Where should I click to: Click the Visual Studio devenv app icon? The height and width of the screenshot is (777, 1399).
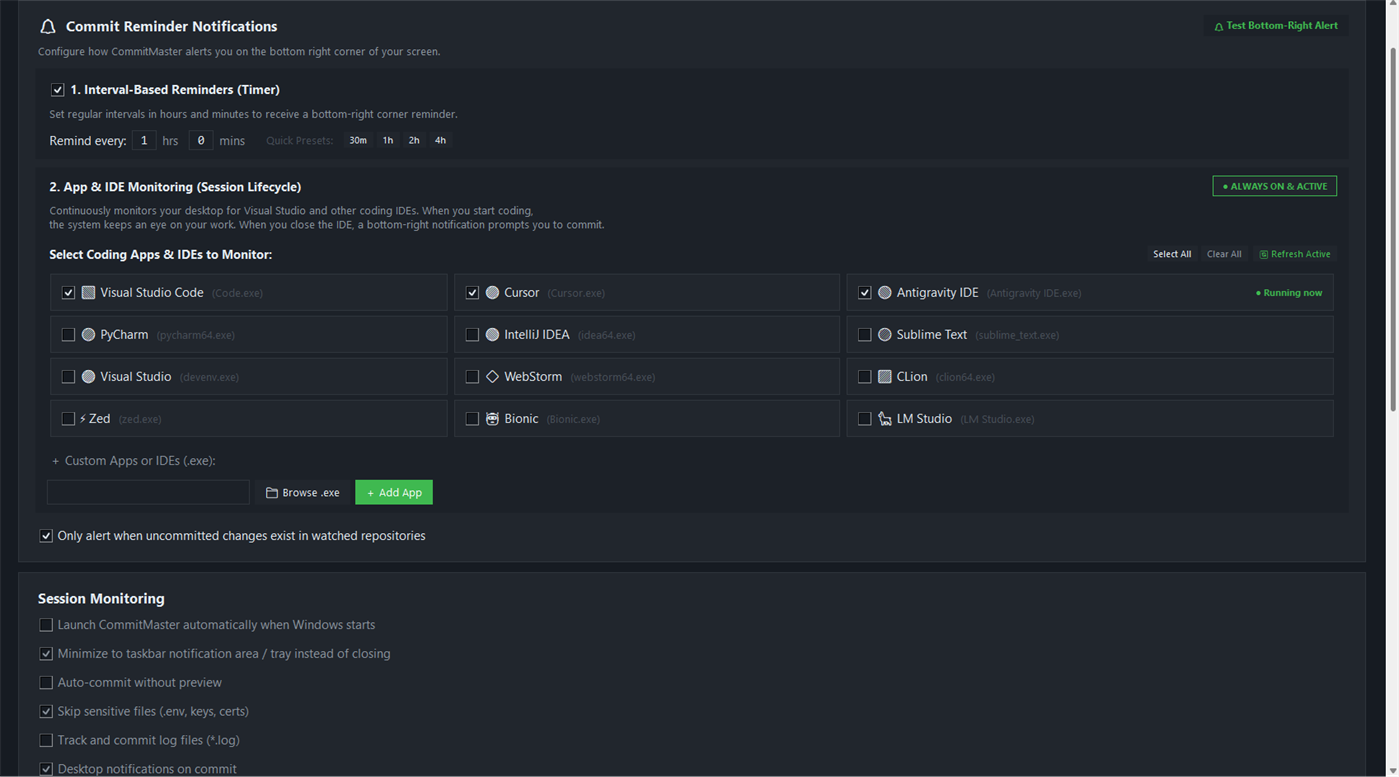tap(88, 377)
